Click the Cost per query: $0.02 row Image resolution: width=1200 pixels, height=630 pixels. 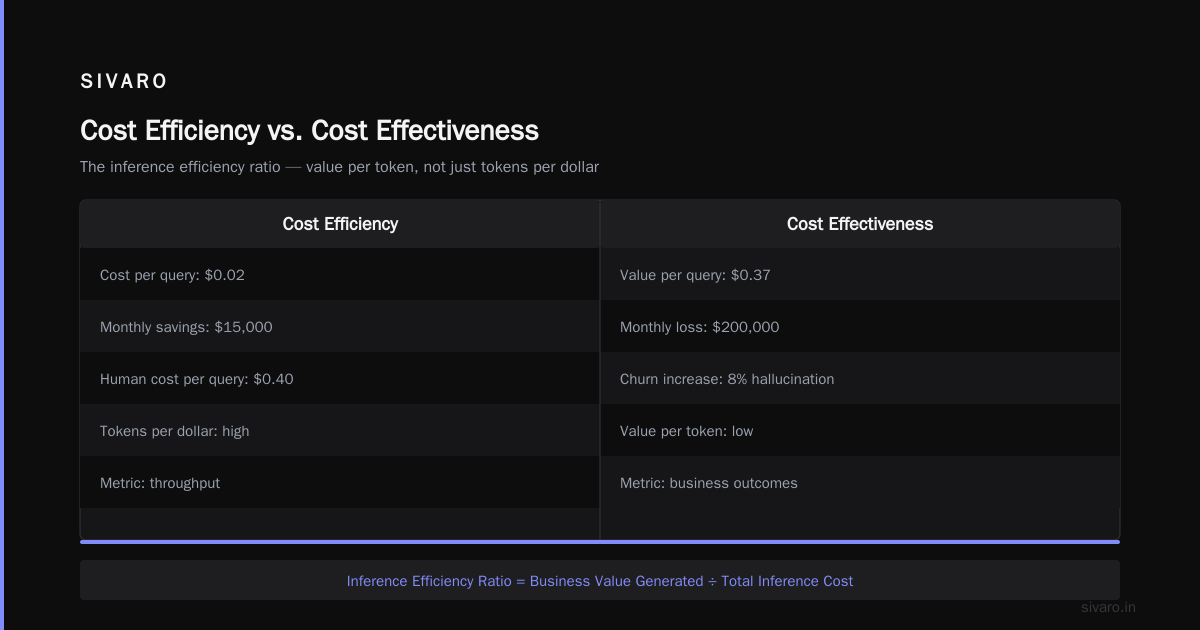click(x=340, y=274)
